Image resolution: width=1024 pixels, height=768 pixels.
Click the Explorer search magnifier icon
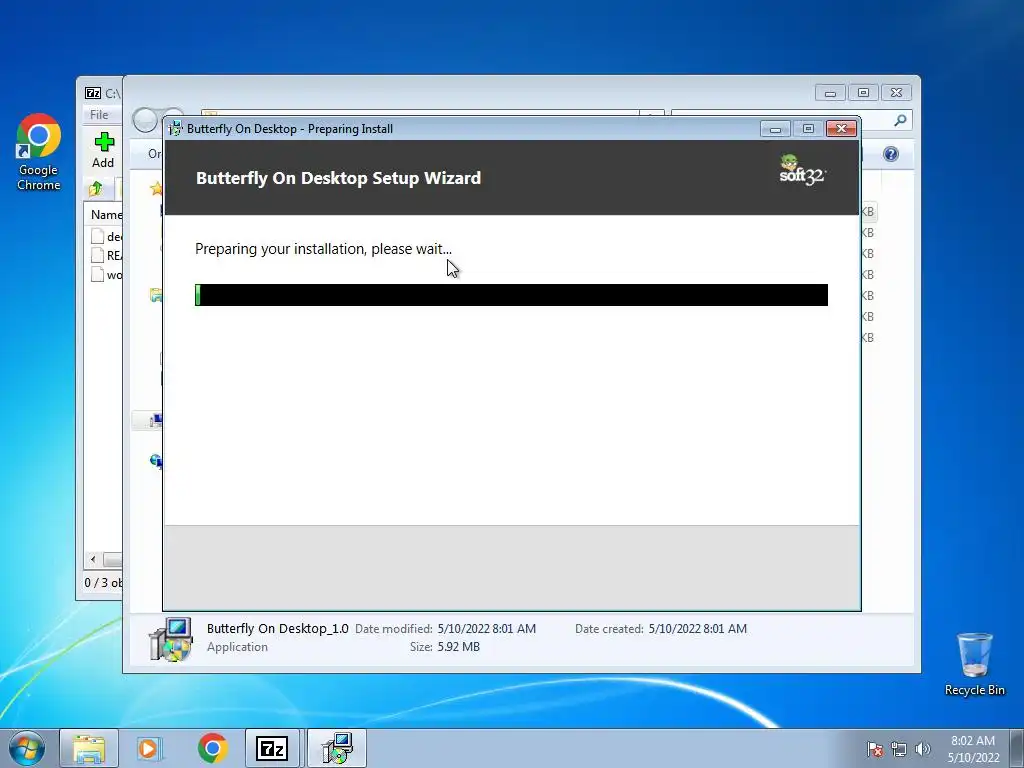click(x=901, y=120)
